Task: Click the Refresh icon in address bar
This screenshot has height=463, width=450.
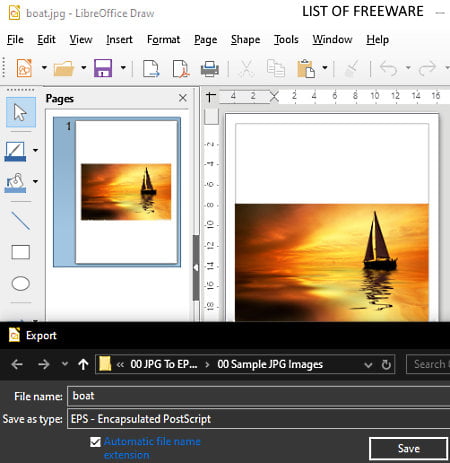Action: (386, 365)
